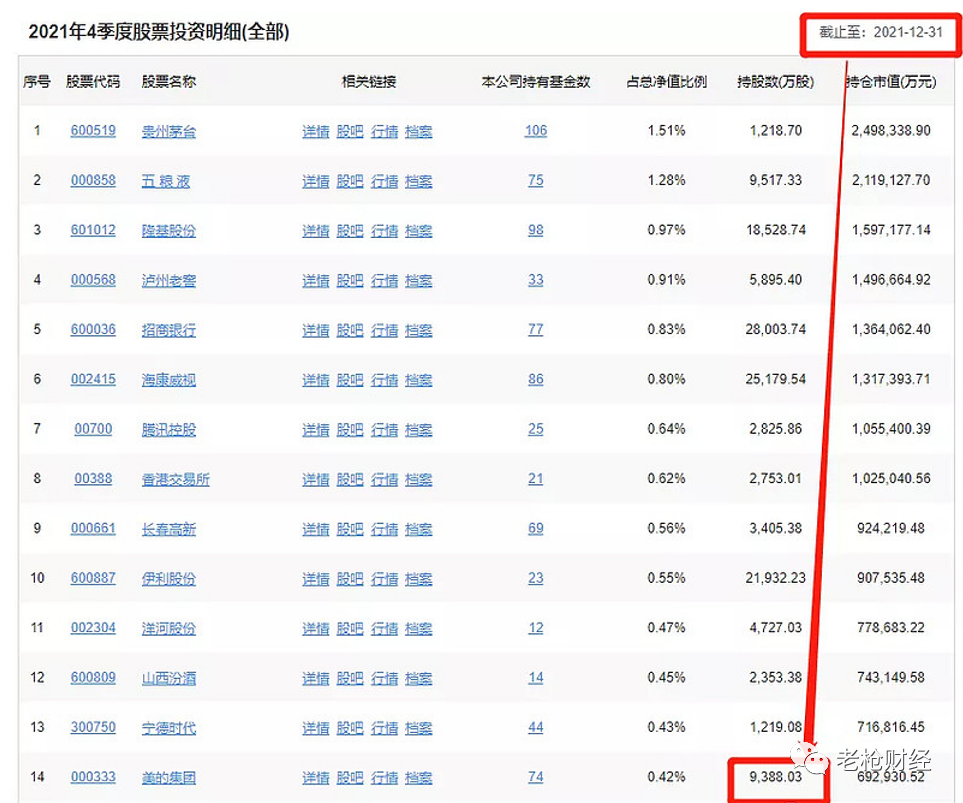This screenshot has width=963, height=803.
Task: Open 档案 link in 隆基股份 row
Action: pyautogui.click(x=419, y=231)
